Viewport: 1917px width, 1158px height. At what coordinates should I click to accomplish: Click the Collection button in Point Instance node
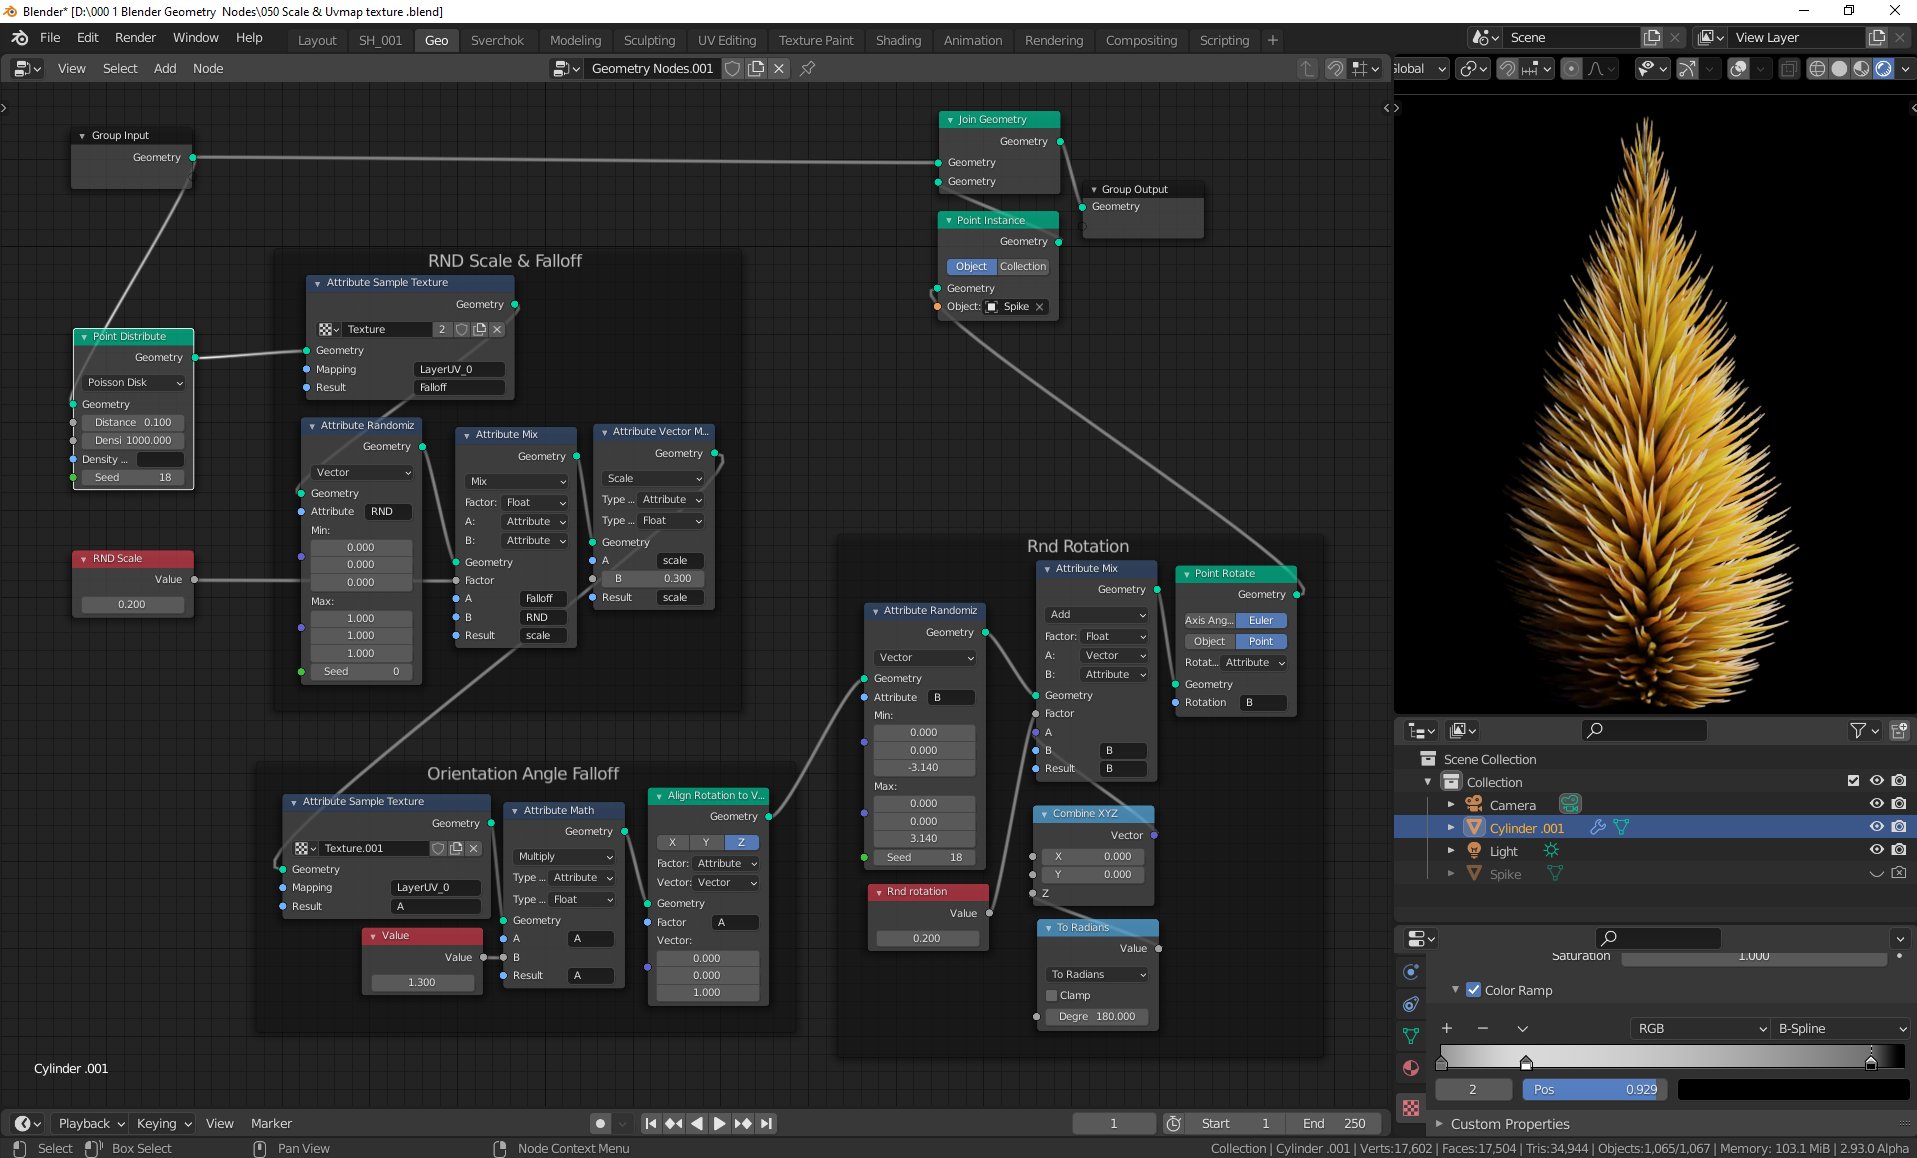1021,266
